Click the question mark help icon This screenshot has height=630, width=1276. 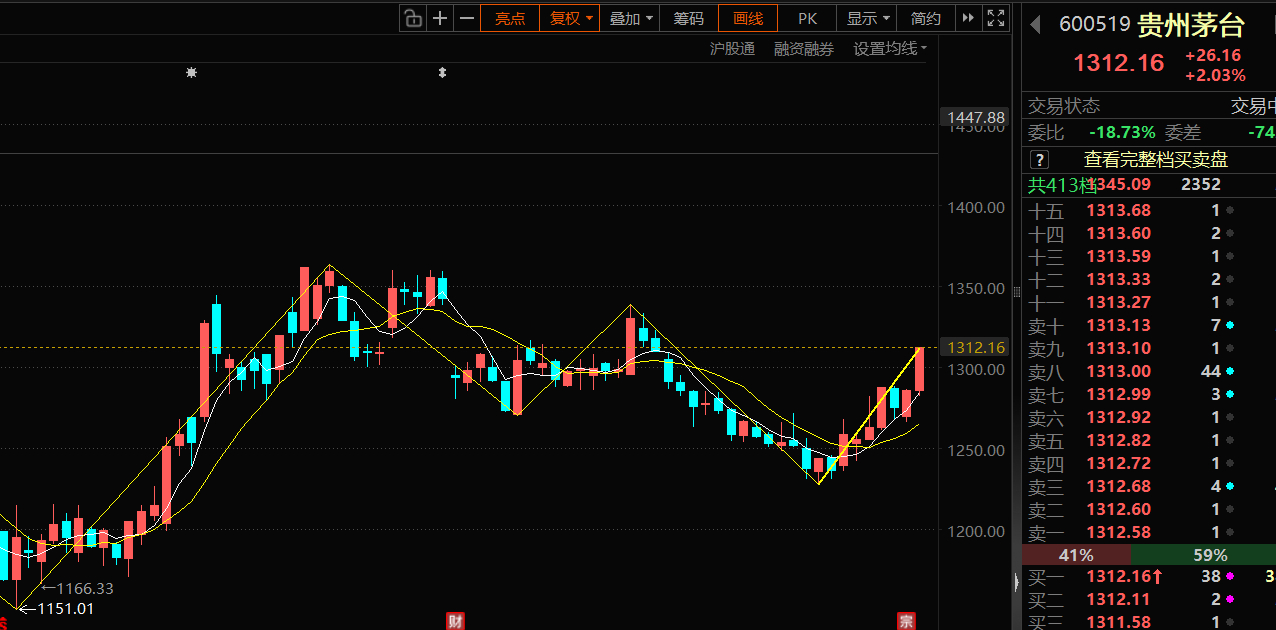[x=1040, y=159]
